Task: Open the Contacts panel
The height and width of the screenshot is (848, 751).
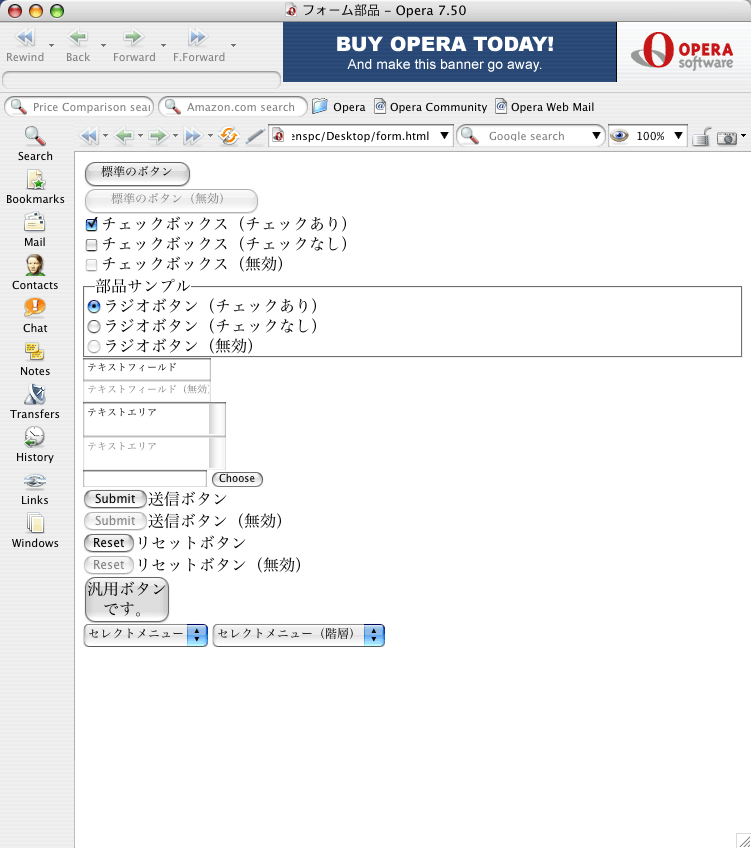Action: (x=35, y=273)
